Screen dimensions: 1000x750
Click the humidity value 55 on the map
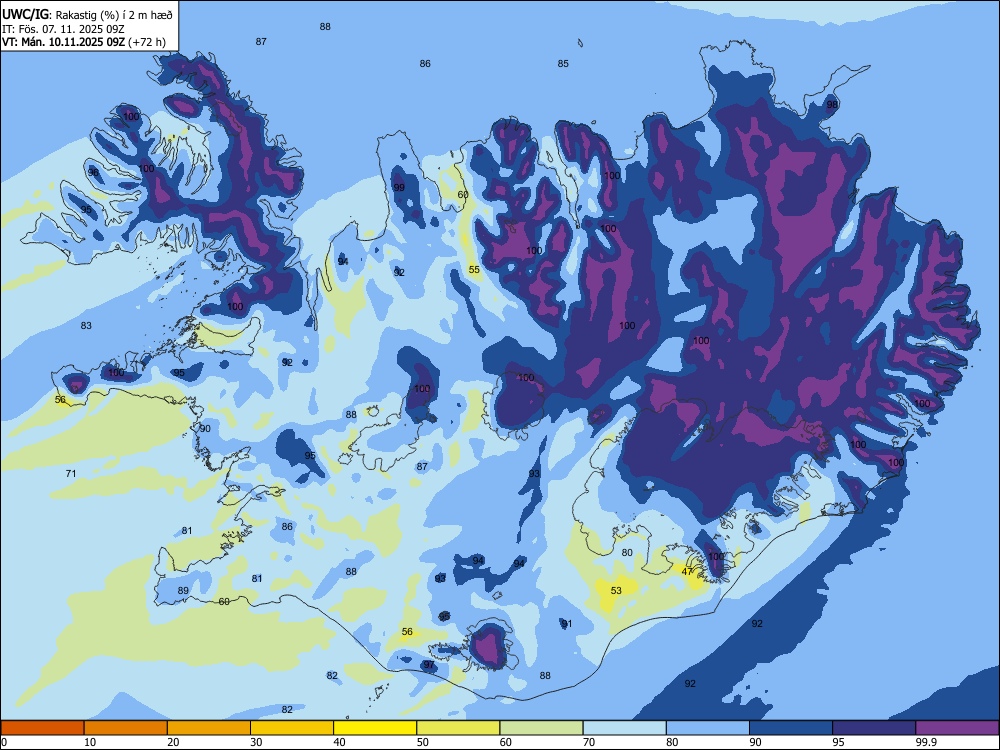click(474, 270)
